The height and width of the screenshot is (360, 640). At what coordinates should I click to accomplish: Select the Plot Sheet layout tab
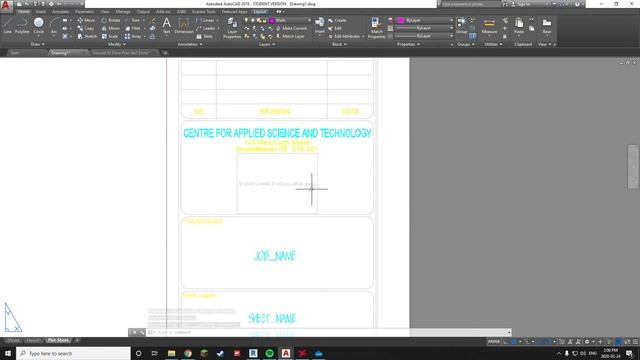(58, 340)
